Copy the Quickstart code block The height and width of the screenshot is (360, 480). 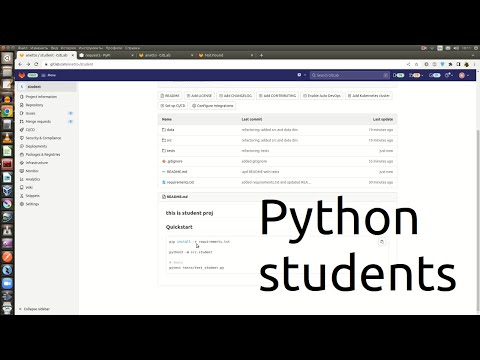(382, 242)
